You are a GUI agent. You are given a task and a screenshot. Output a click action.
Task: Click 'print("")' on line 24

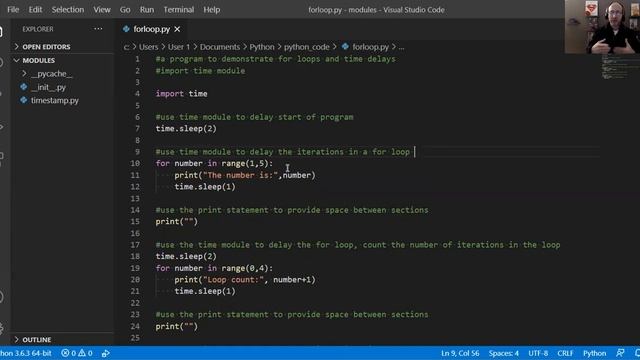[x=176, y=327]
